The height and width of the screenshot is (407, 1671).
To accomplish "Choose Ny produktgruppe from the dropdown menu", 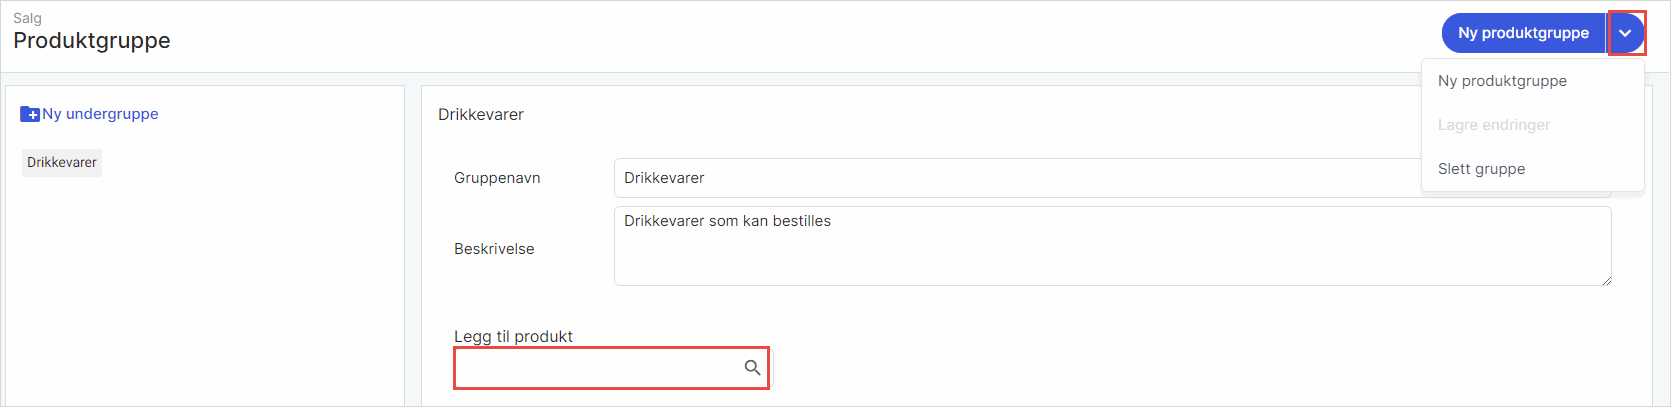I will pyautogui.click(x=1502, y=81).
